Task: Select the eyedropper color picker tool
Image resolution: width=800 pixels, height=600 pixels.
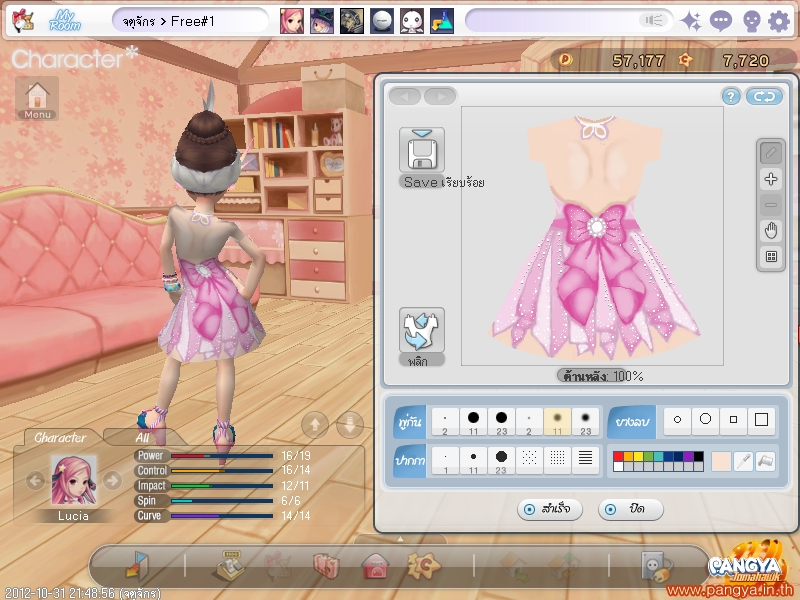Action: pos(743,461)
